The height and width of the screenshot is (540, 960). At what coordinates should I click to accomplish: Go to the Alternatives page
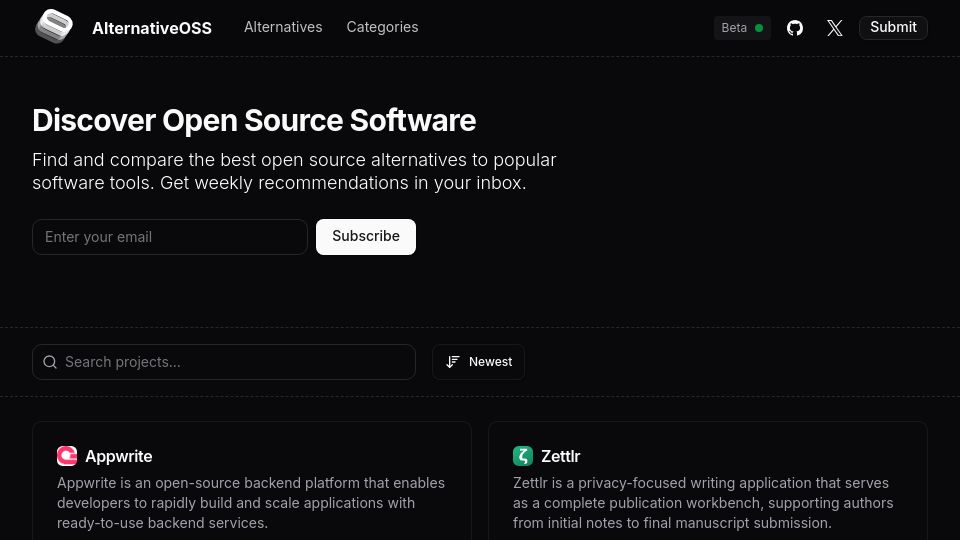point(283,27)
